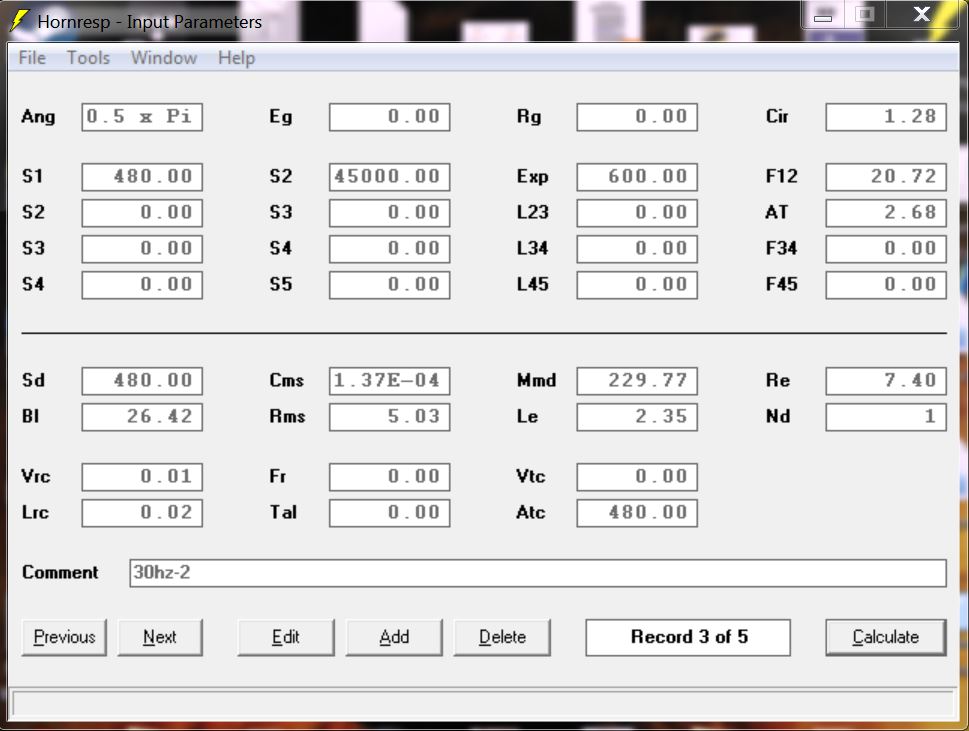Image resolution: width=969 pixels, height=731 pixels.
Task: Click the Edit button
Action: coord(286,637)
